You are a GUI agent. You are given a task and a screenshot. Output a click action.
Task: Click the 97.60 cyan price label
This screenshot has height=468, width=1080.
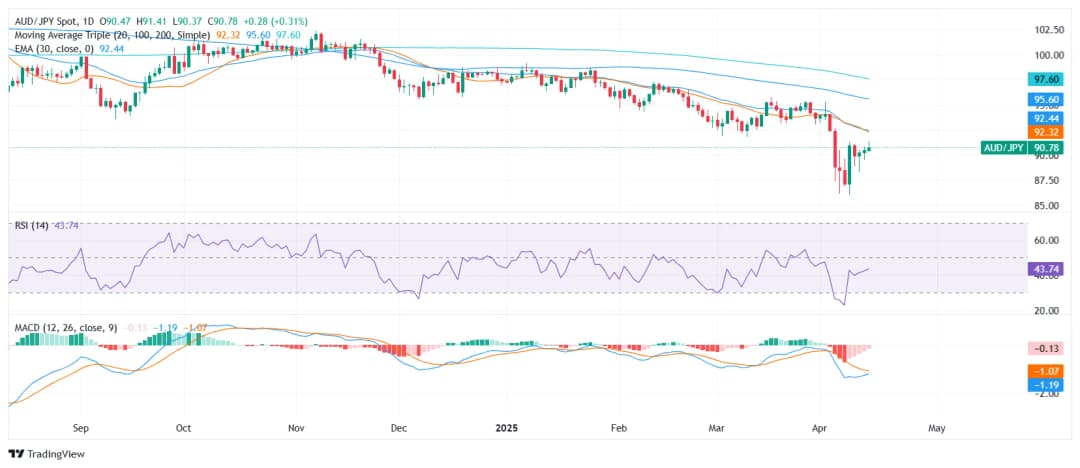(x=1046, y=78)
